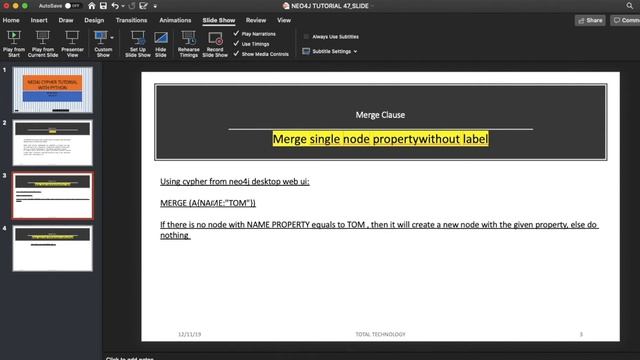640x360 pixels.
Task: Open the Undo history dropdown arrow
Action: coord(123,6)
